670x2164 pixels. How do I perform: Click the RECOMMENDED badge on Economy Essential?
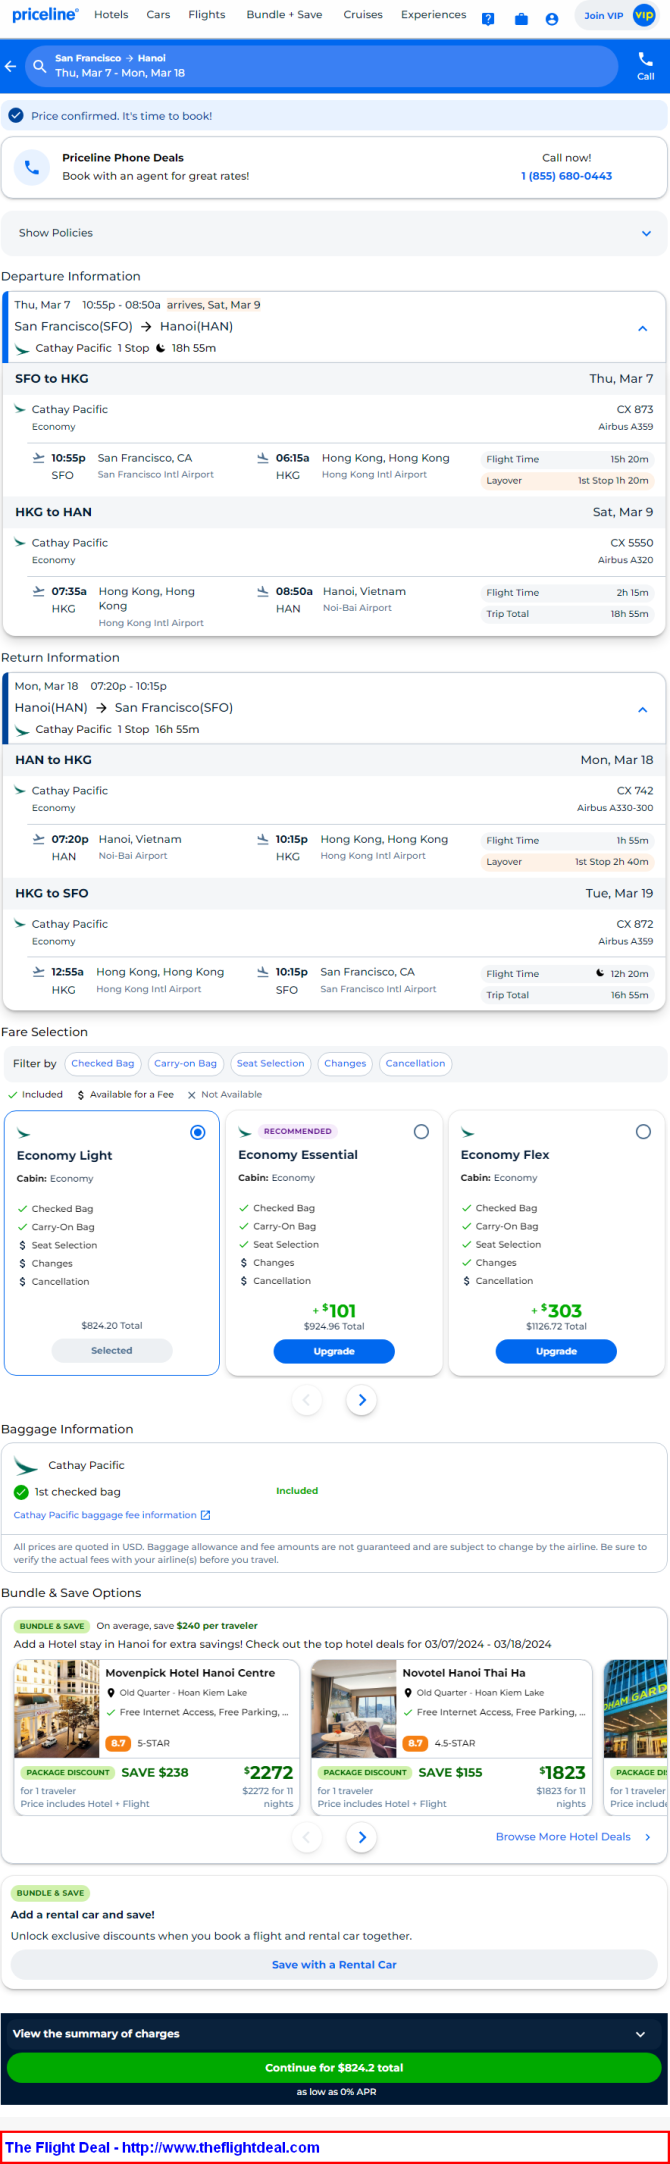tap(297, 1132)
